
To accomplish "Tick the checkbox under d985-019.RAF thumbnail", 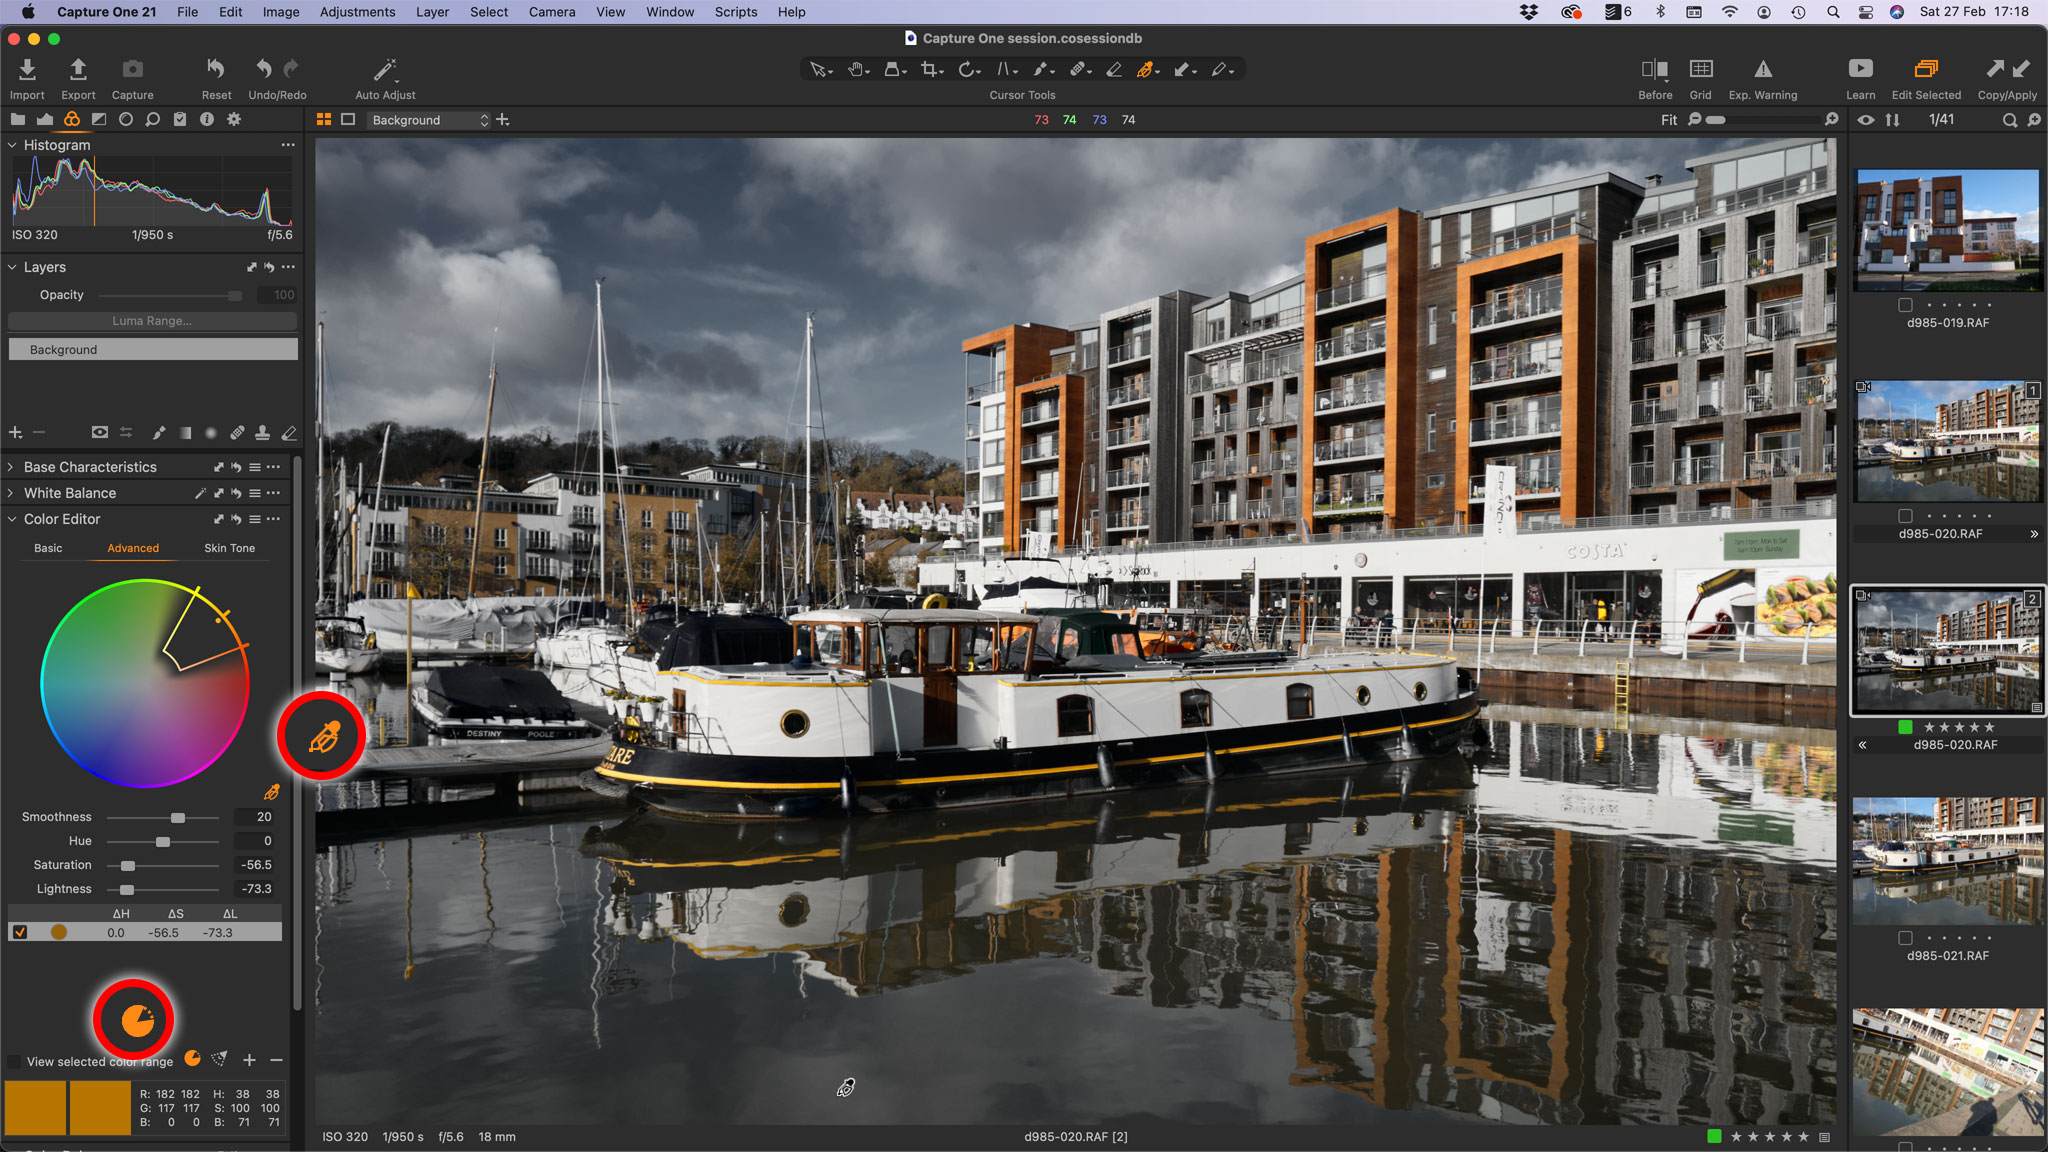I will [x=1905, y=305].
